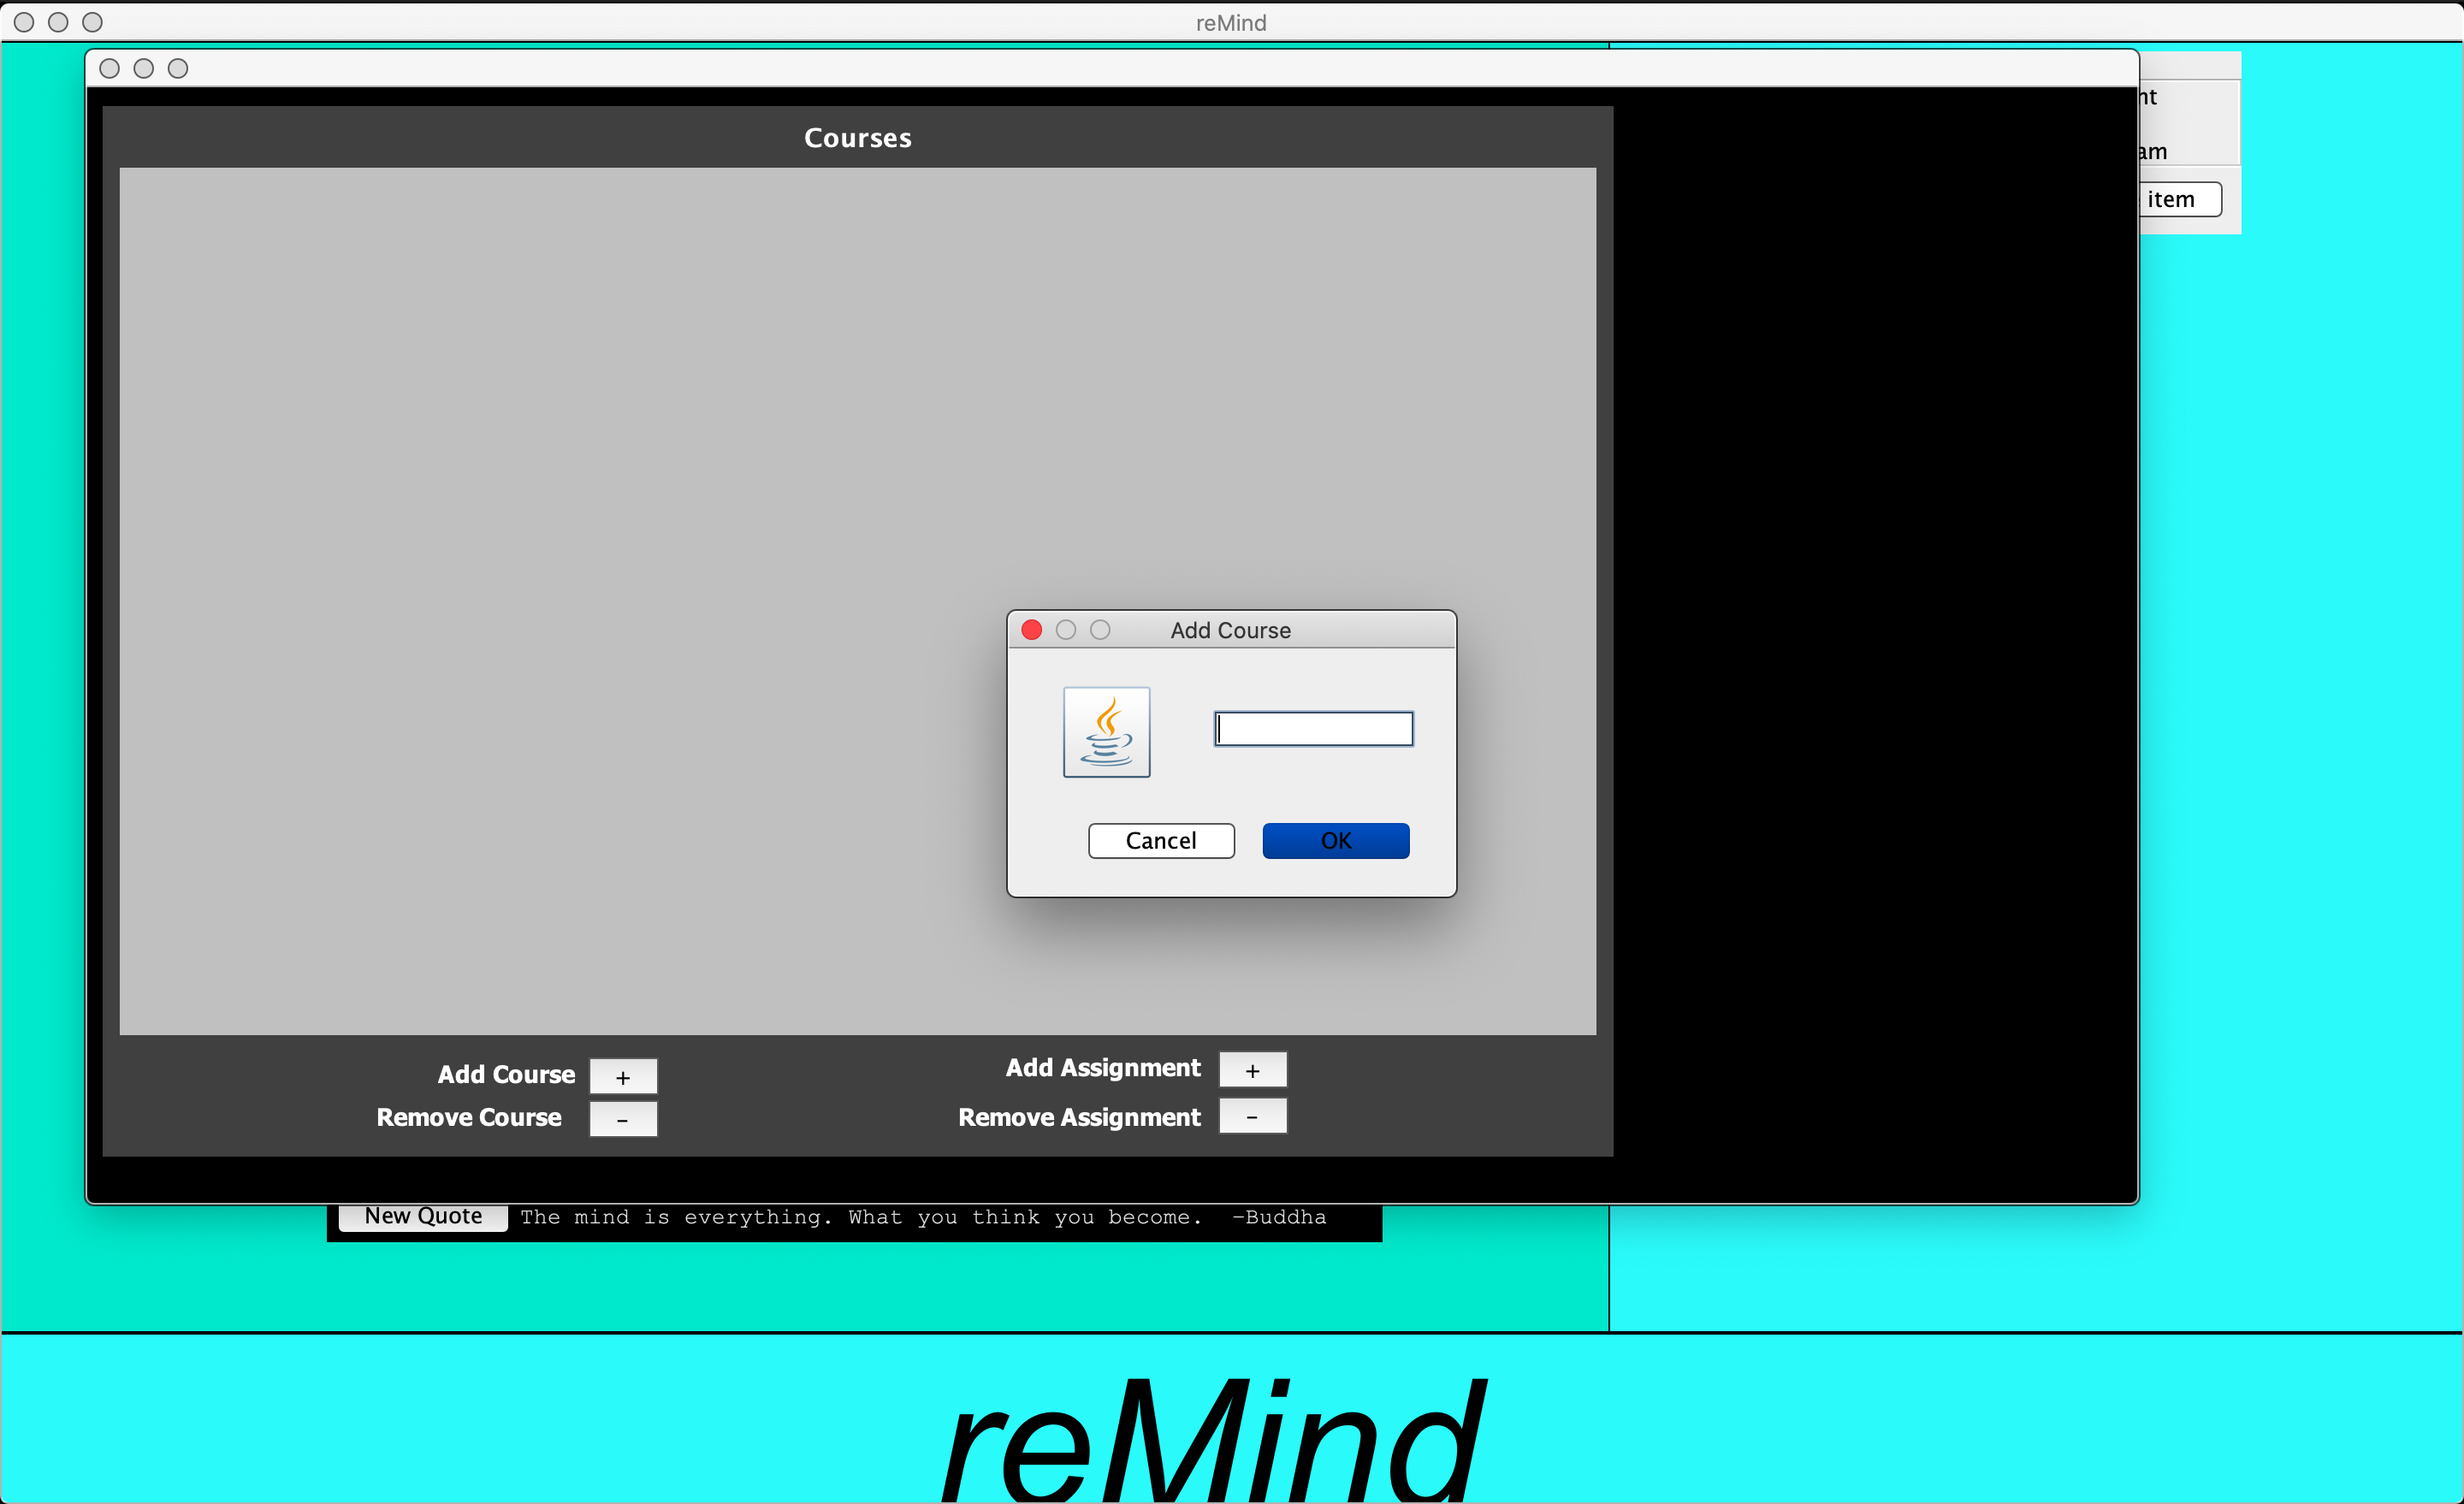Click the Add Course plus button

pyautogui.click(x=623, y=1077)
